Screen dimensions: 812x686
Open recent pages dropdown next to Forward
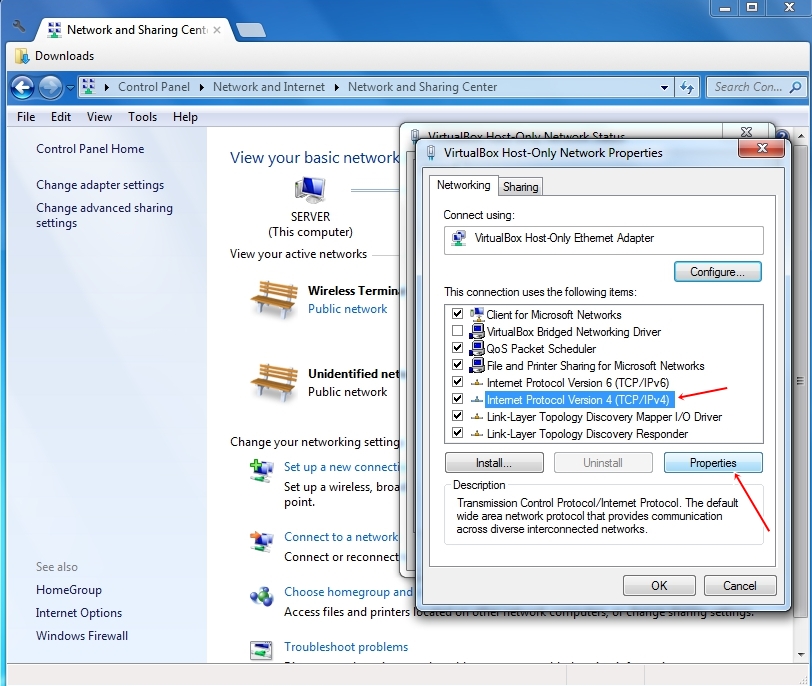(70, 87)
